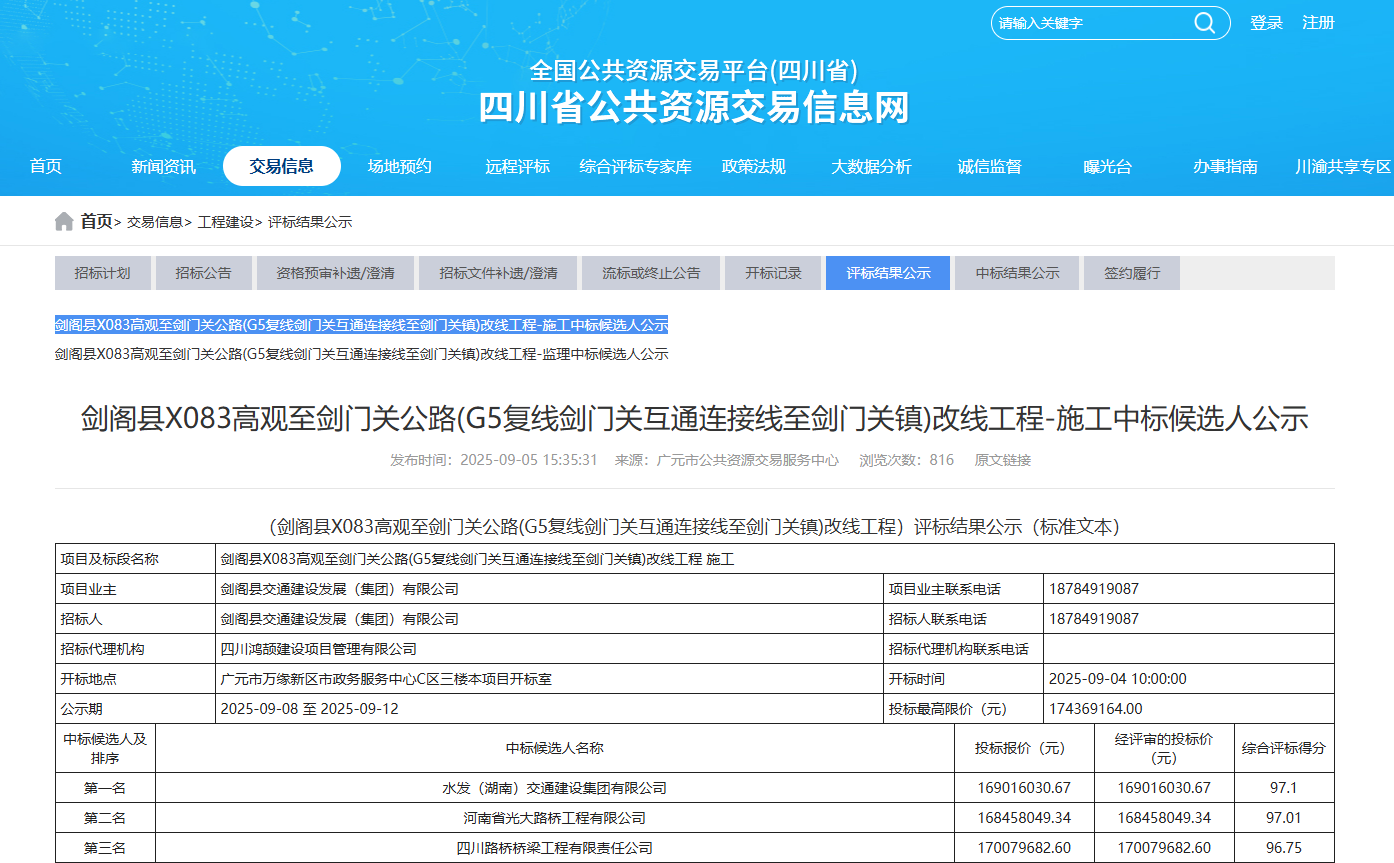
Task: Open the 曝光台 section
Action: [1106, 167]
